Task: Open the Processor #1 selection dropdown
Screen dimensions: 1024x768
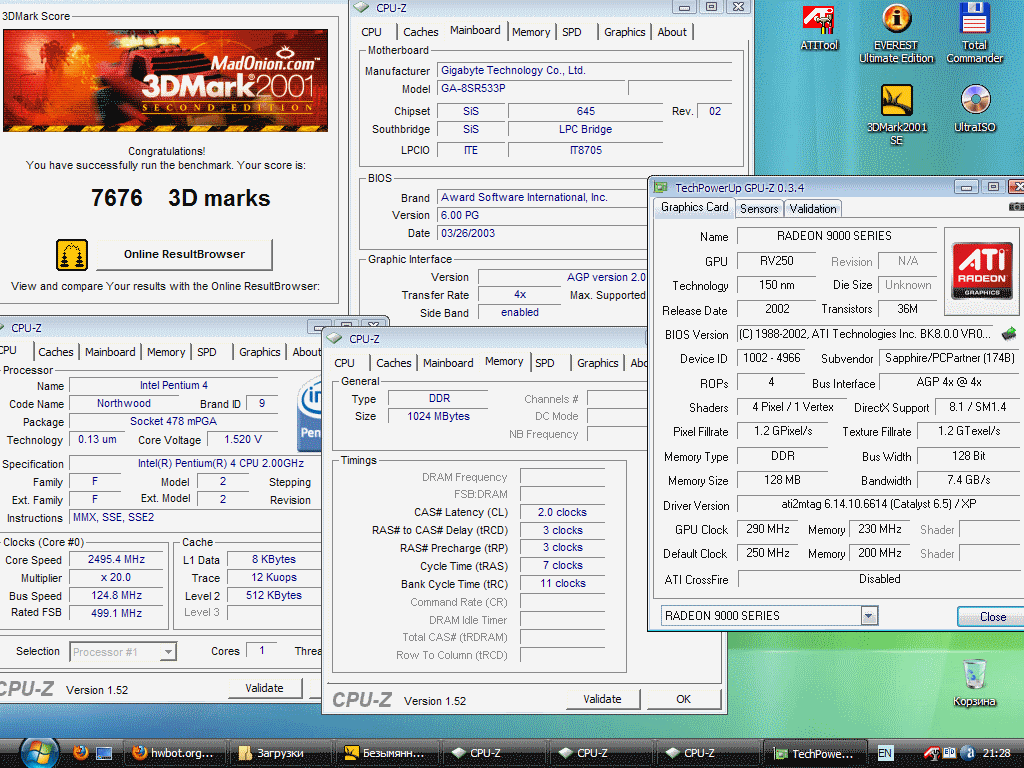Action: tap(168, 652)
